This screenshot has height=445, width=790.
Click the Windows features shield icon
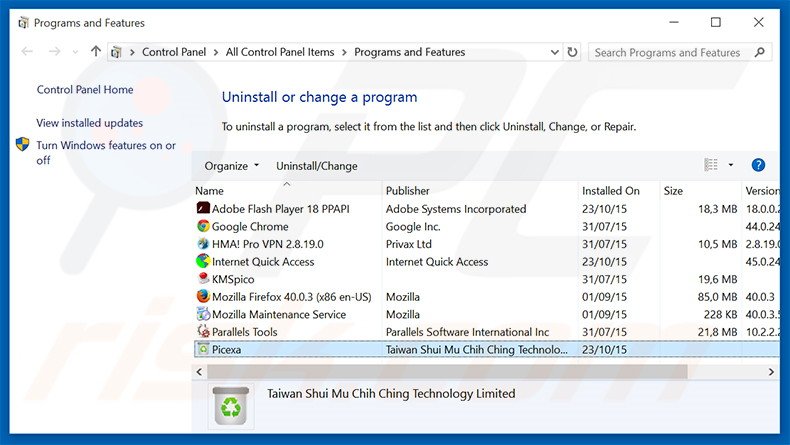point(23,144)
